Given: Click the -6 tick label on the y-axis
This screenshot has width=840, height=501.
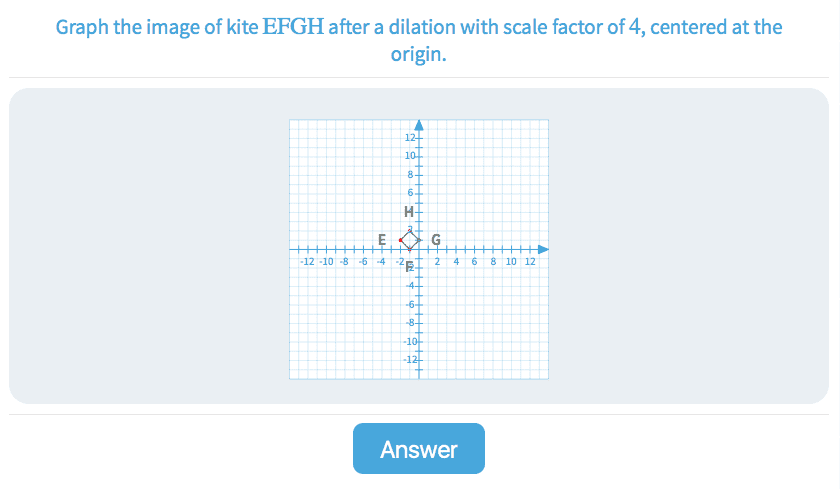Looking at the screenshot, I should point(411,304).
